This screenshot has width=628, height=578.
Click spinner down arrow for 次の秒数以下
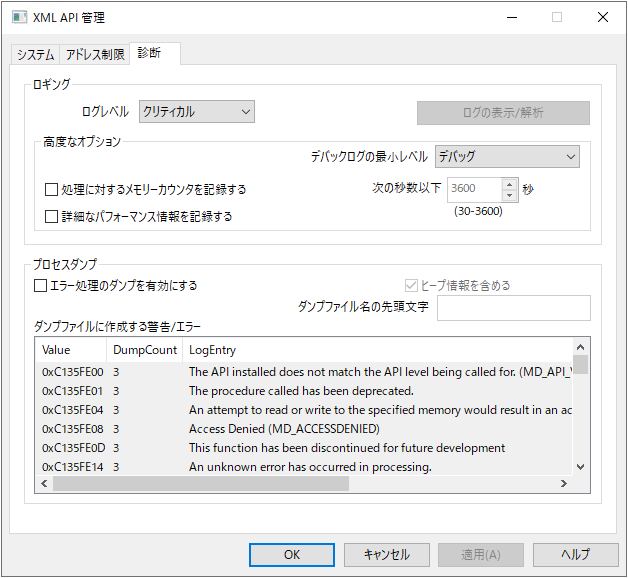point(510,194)
